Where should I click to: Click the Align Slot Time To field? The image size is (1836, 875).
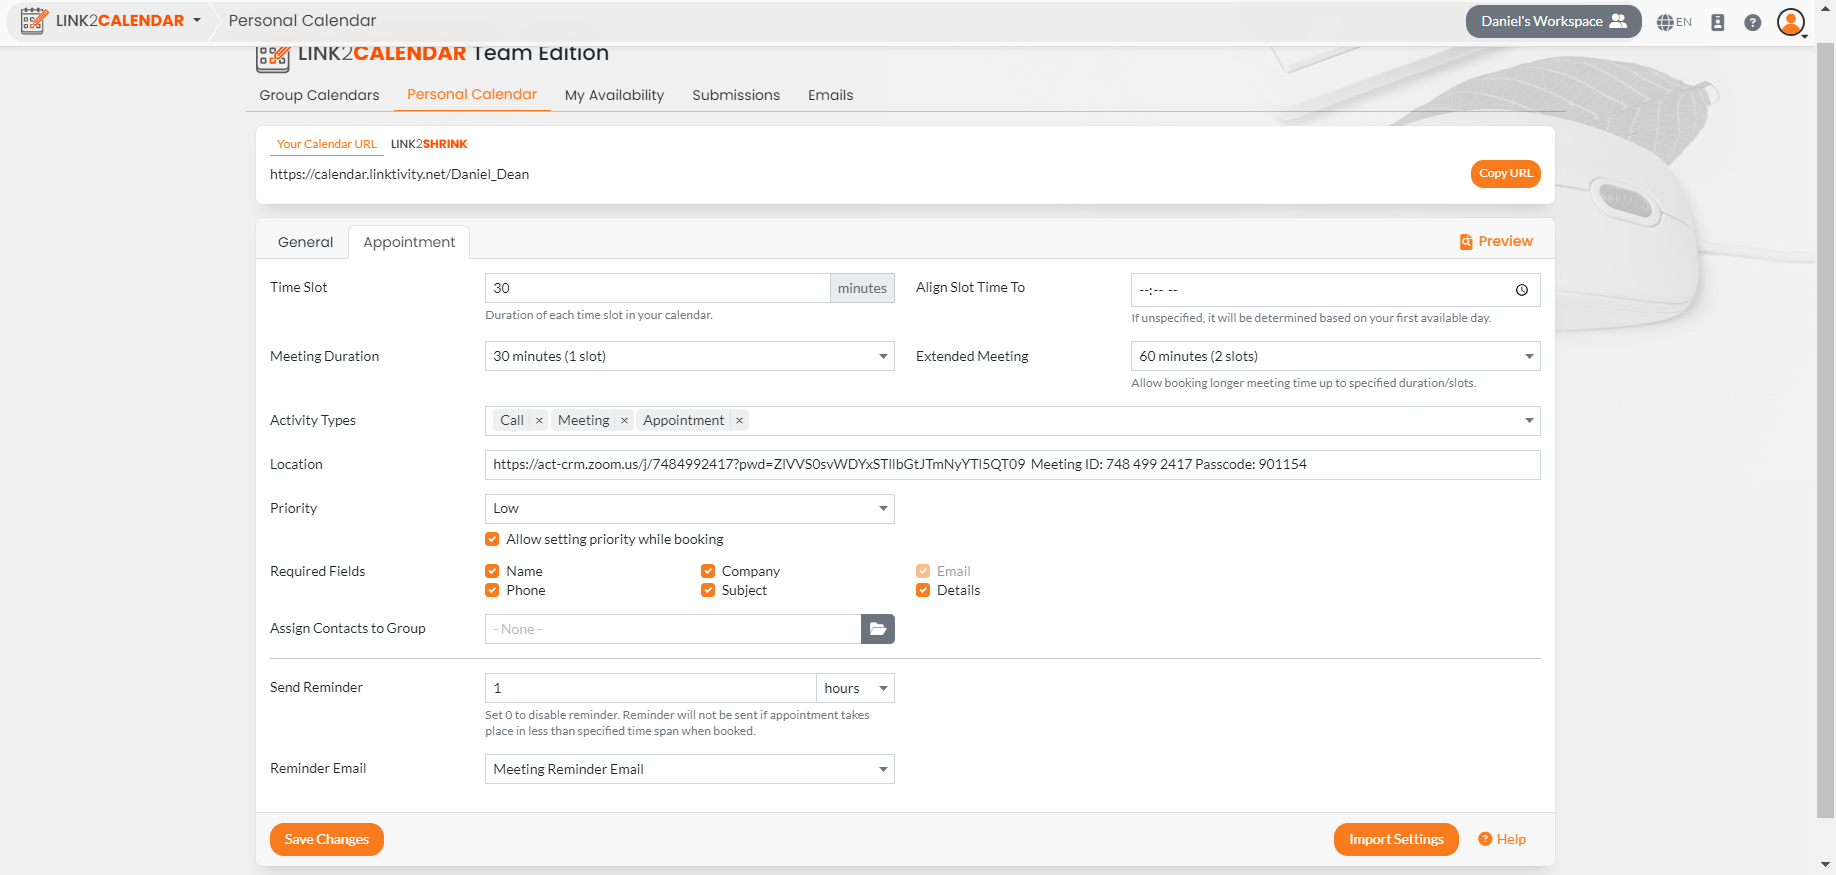[1335, 290]
